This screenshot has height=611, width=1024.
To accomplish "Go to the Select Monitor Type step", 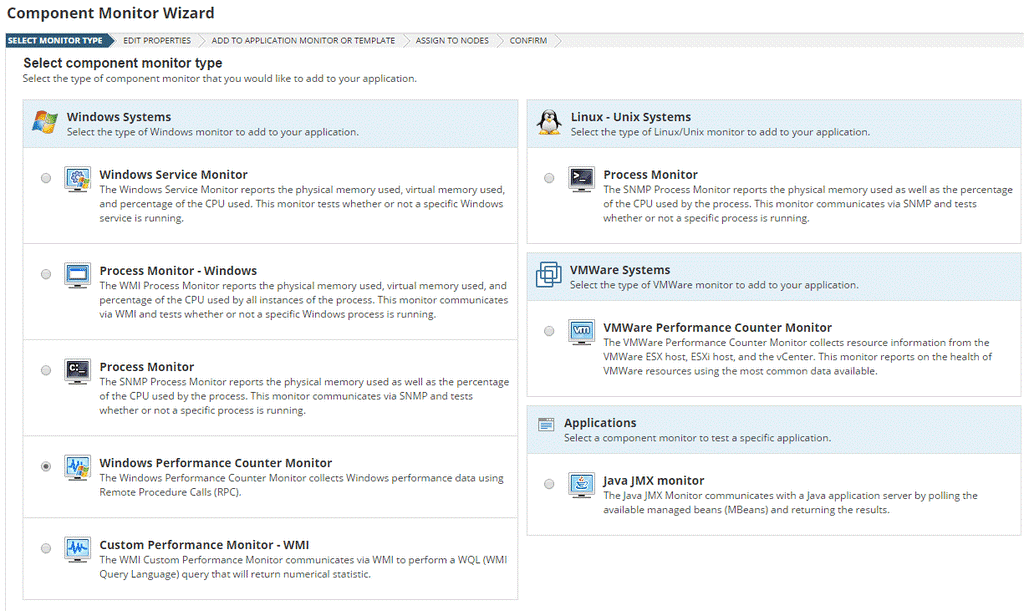I will [x=56, y=40].
